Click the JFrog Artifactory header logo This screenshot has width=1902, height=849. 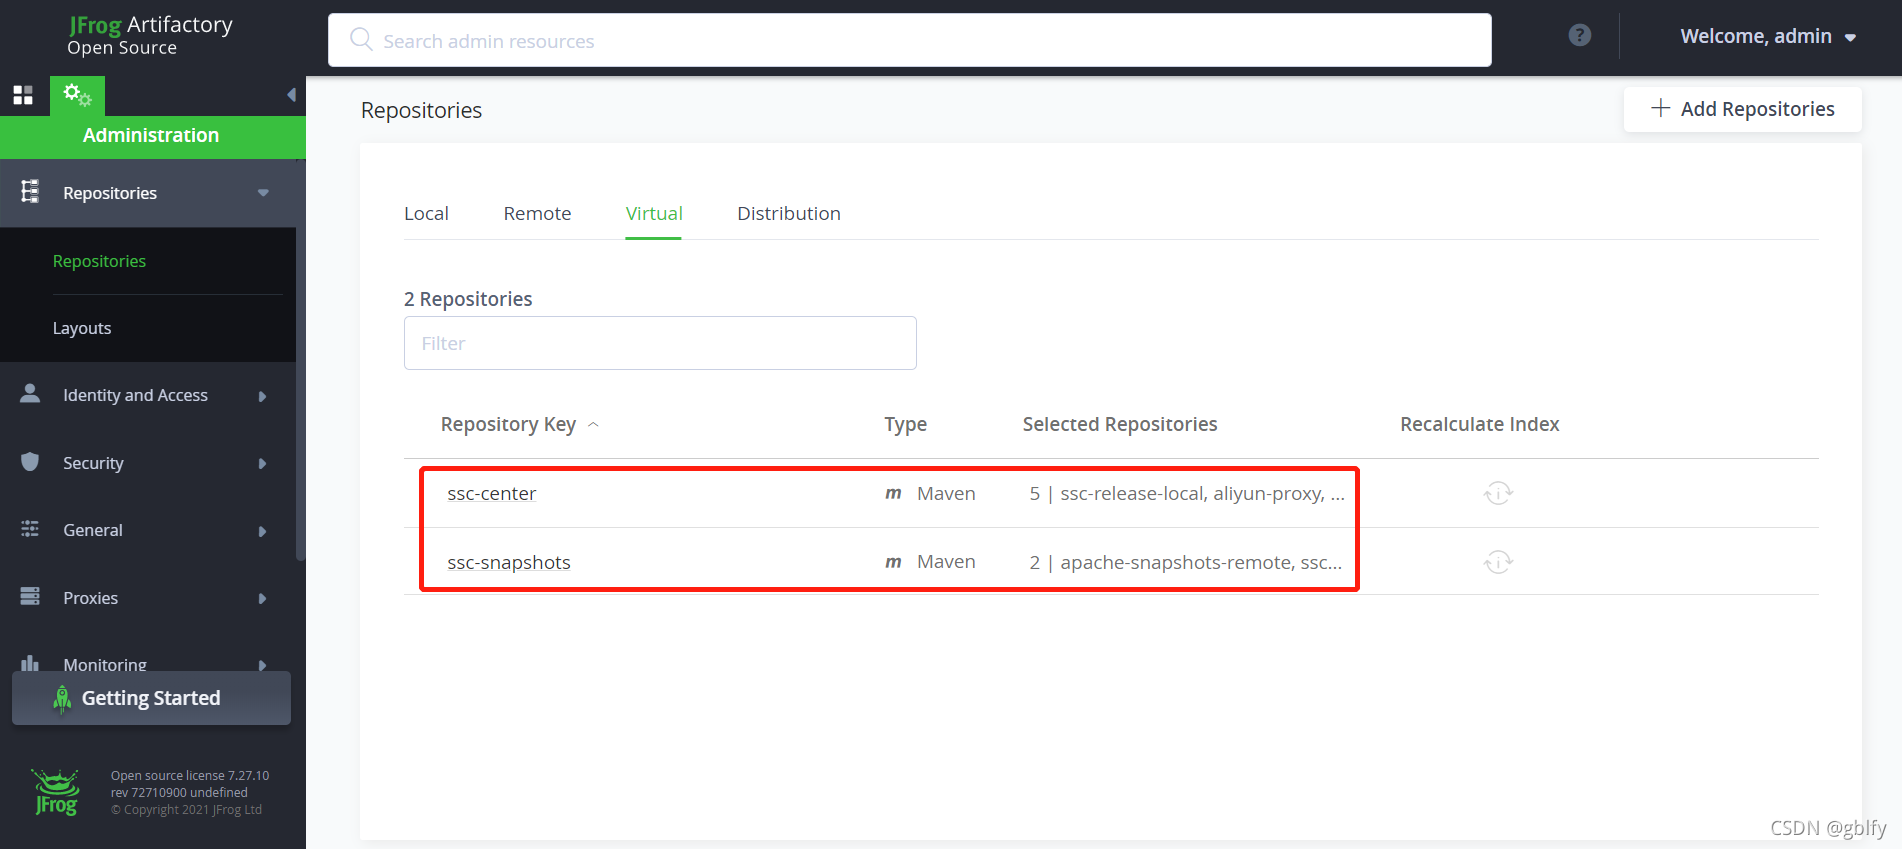point(150,35)
